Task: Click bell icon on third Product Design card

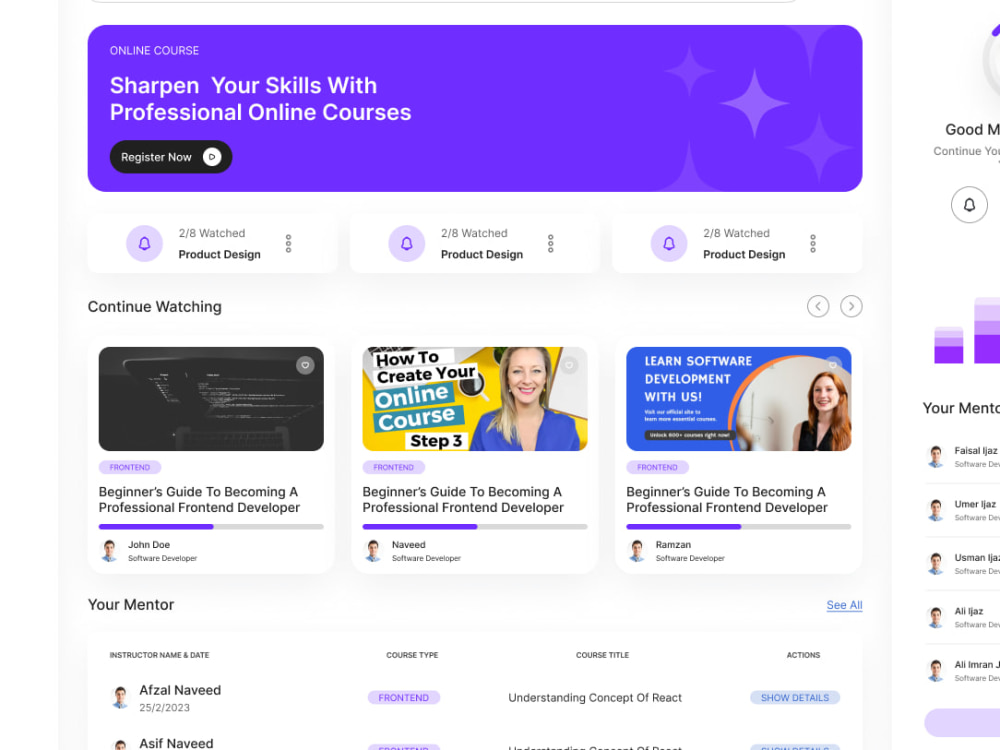Action: point(669,244)
